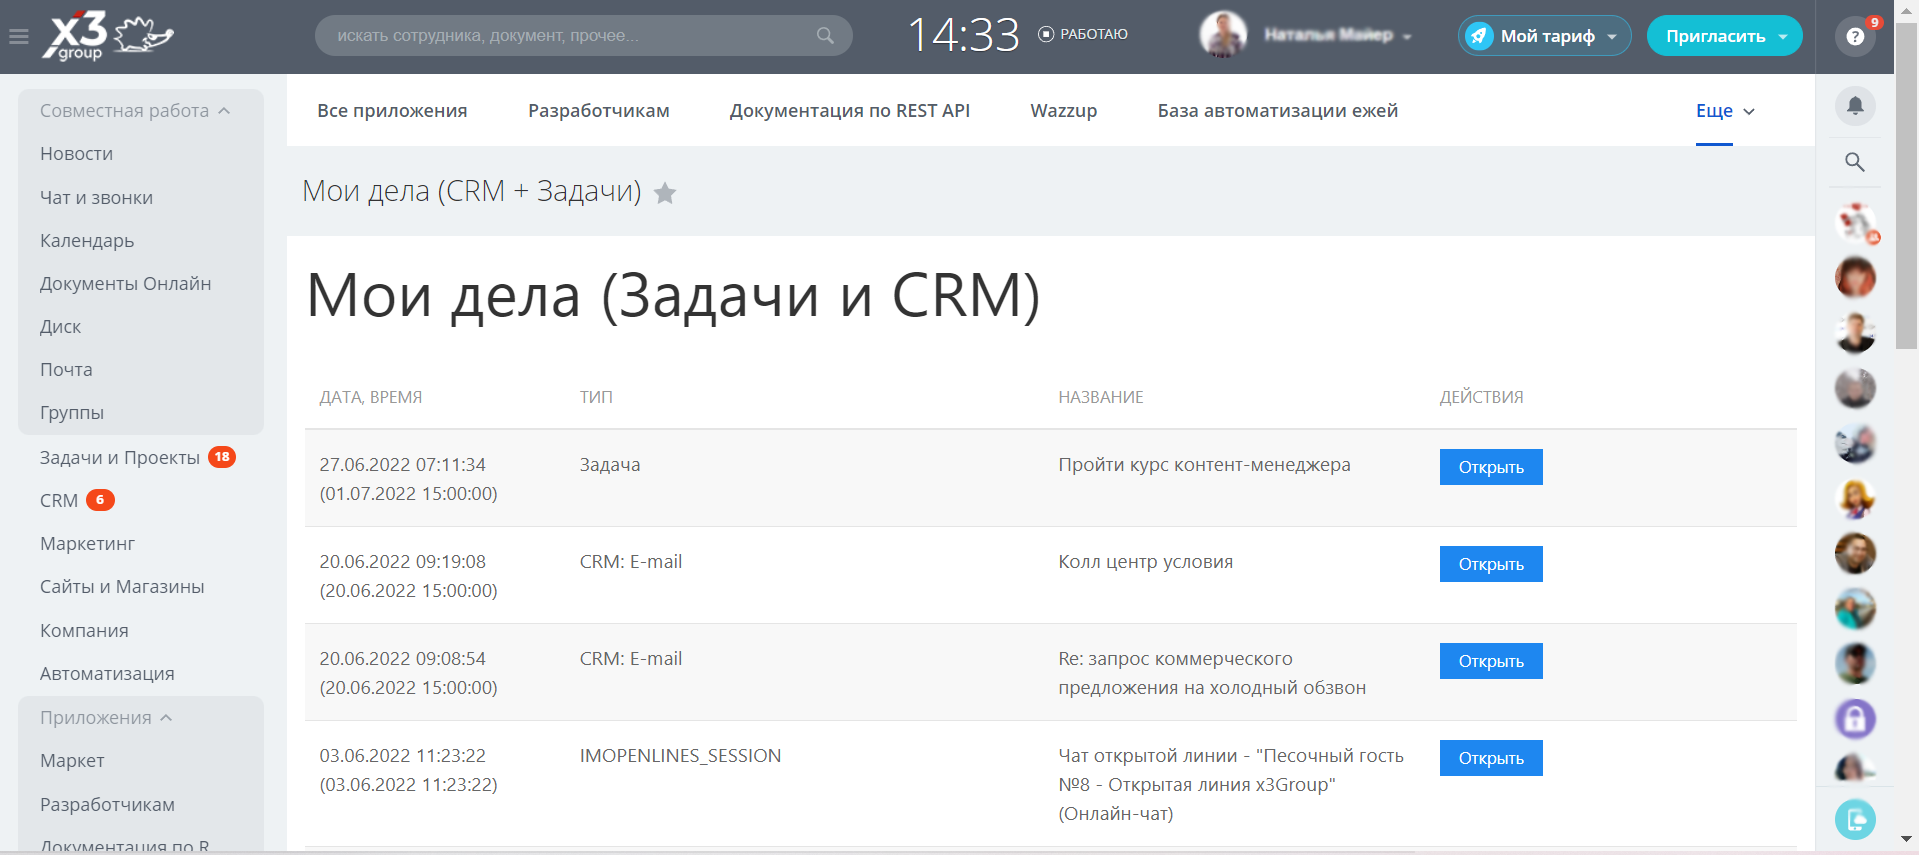Toggle the РАБОТАЮ work status indicator

pyautogui.click(x=1083, y=34)
